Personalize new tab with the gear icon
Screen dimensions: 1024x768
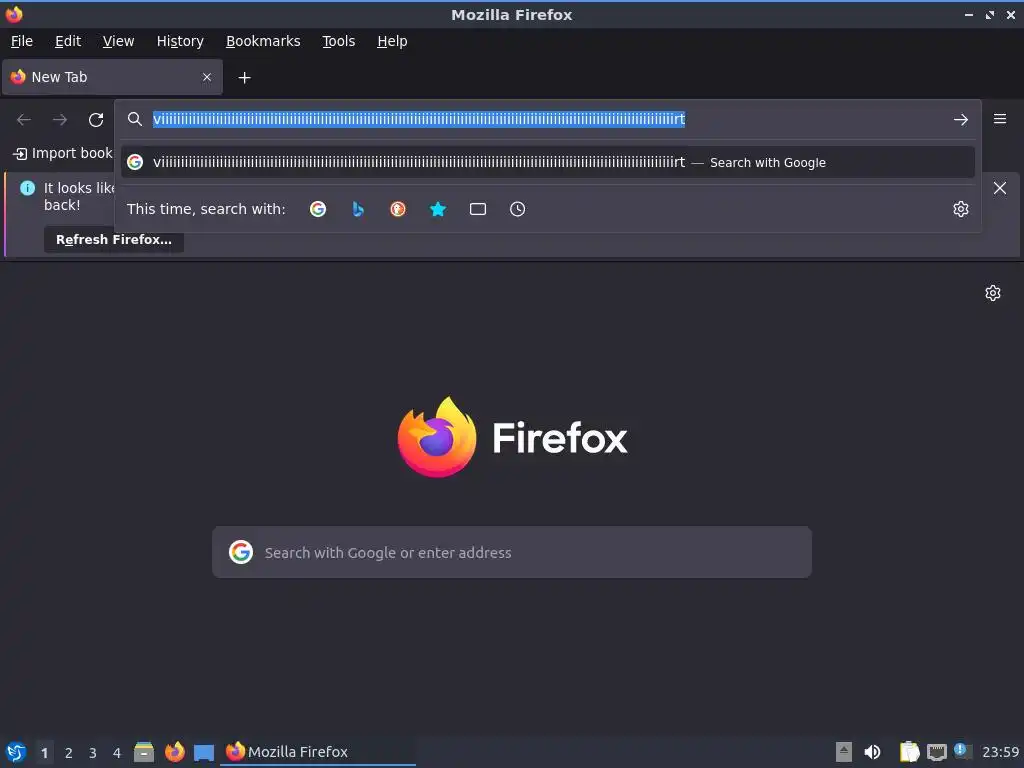coord(993,293)
